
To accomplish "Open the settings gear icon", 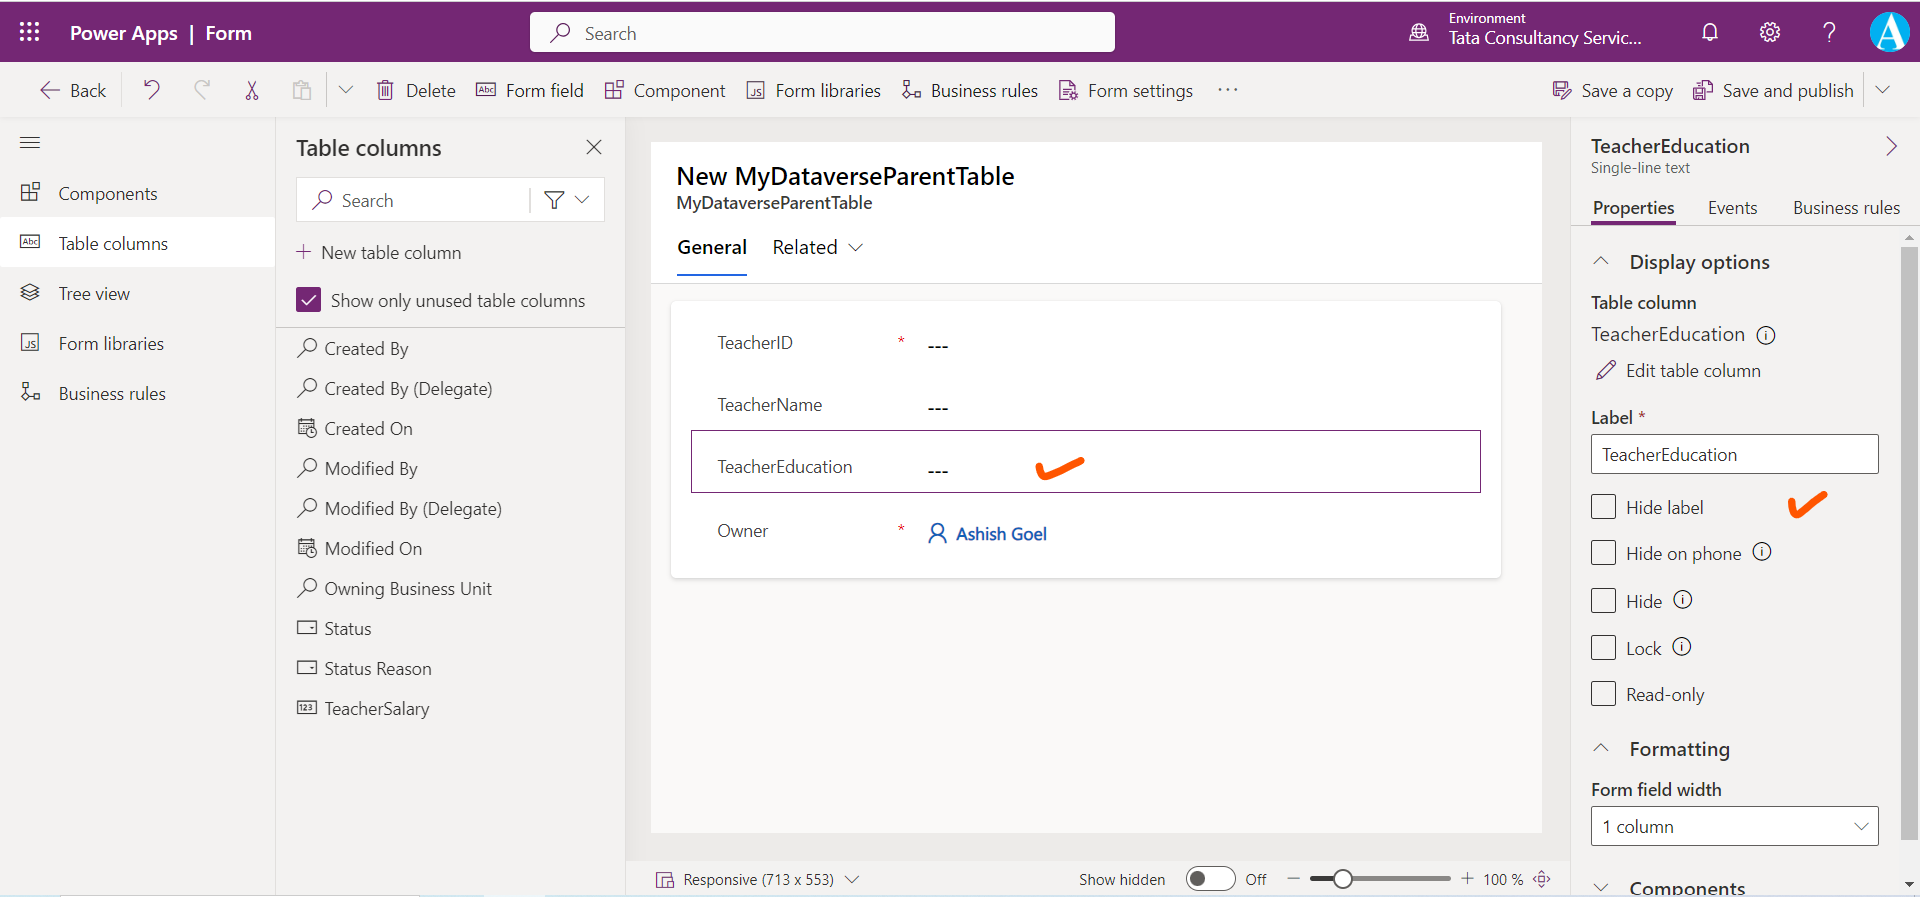I will point(1770,32).
